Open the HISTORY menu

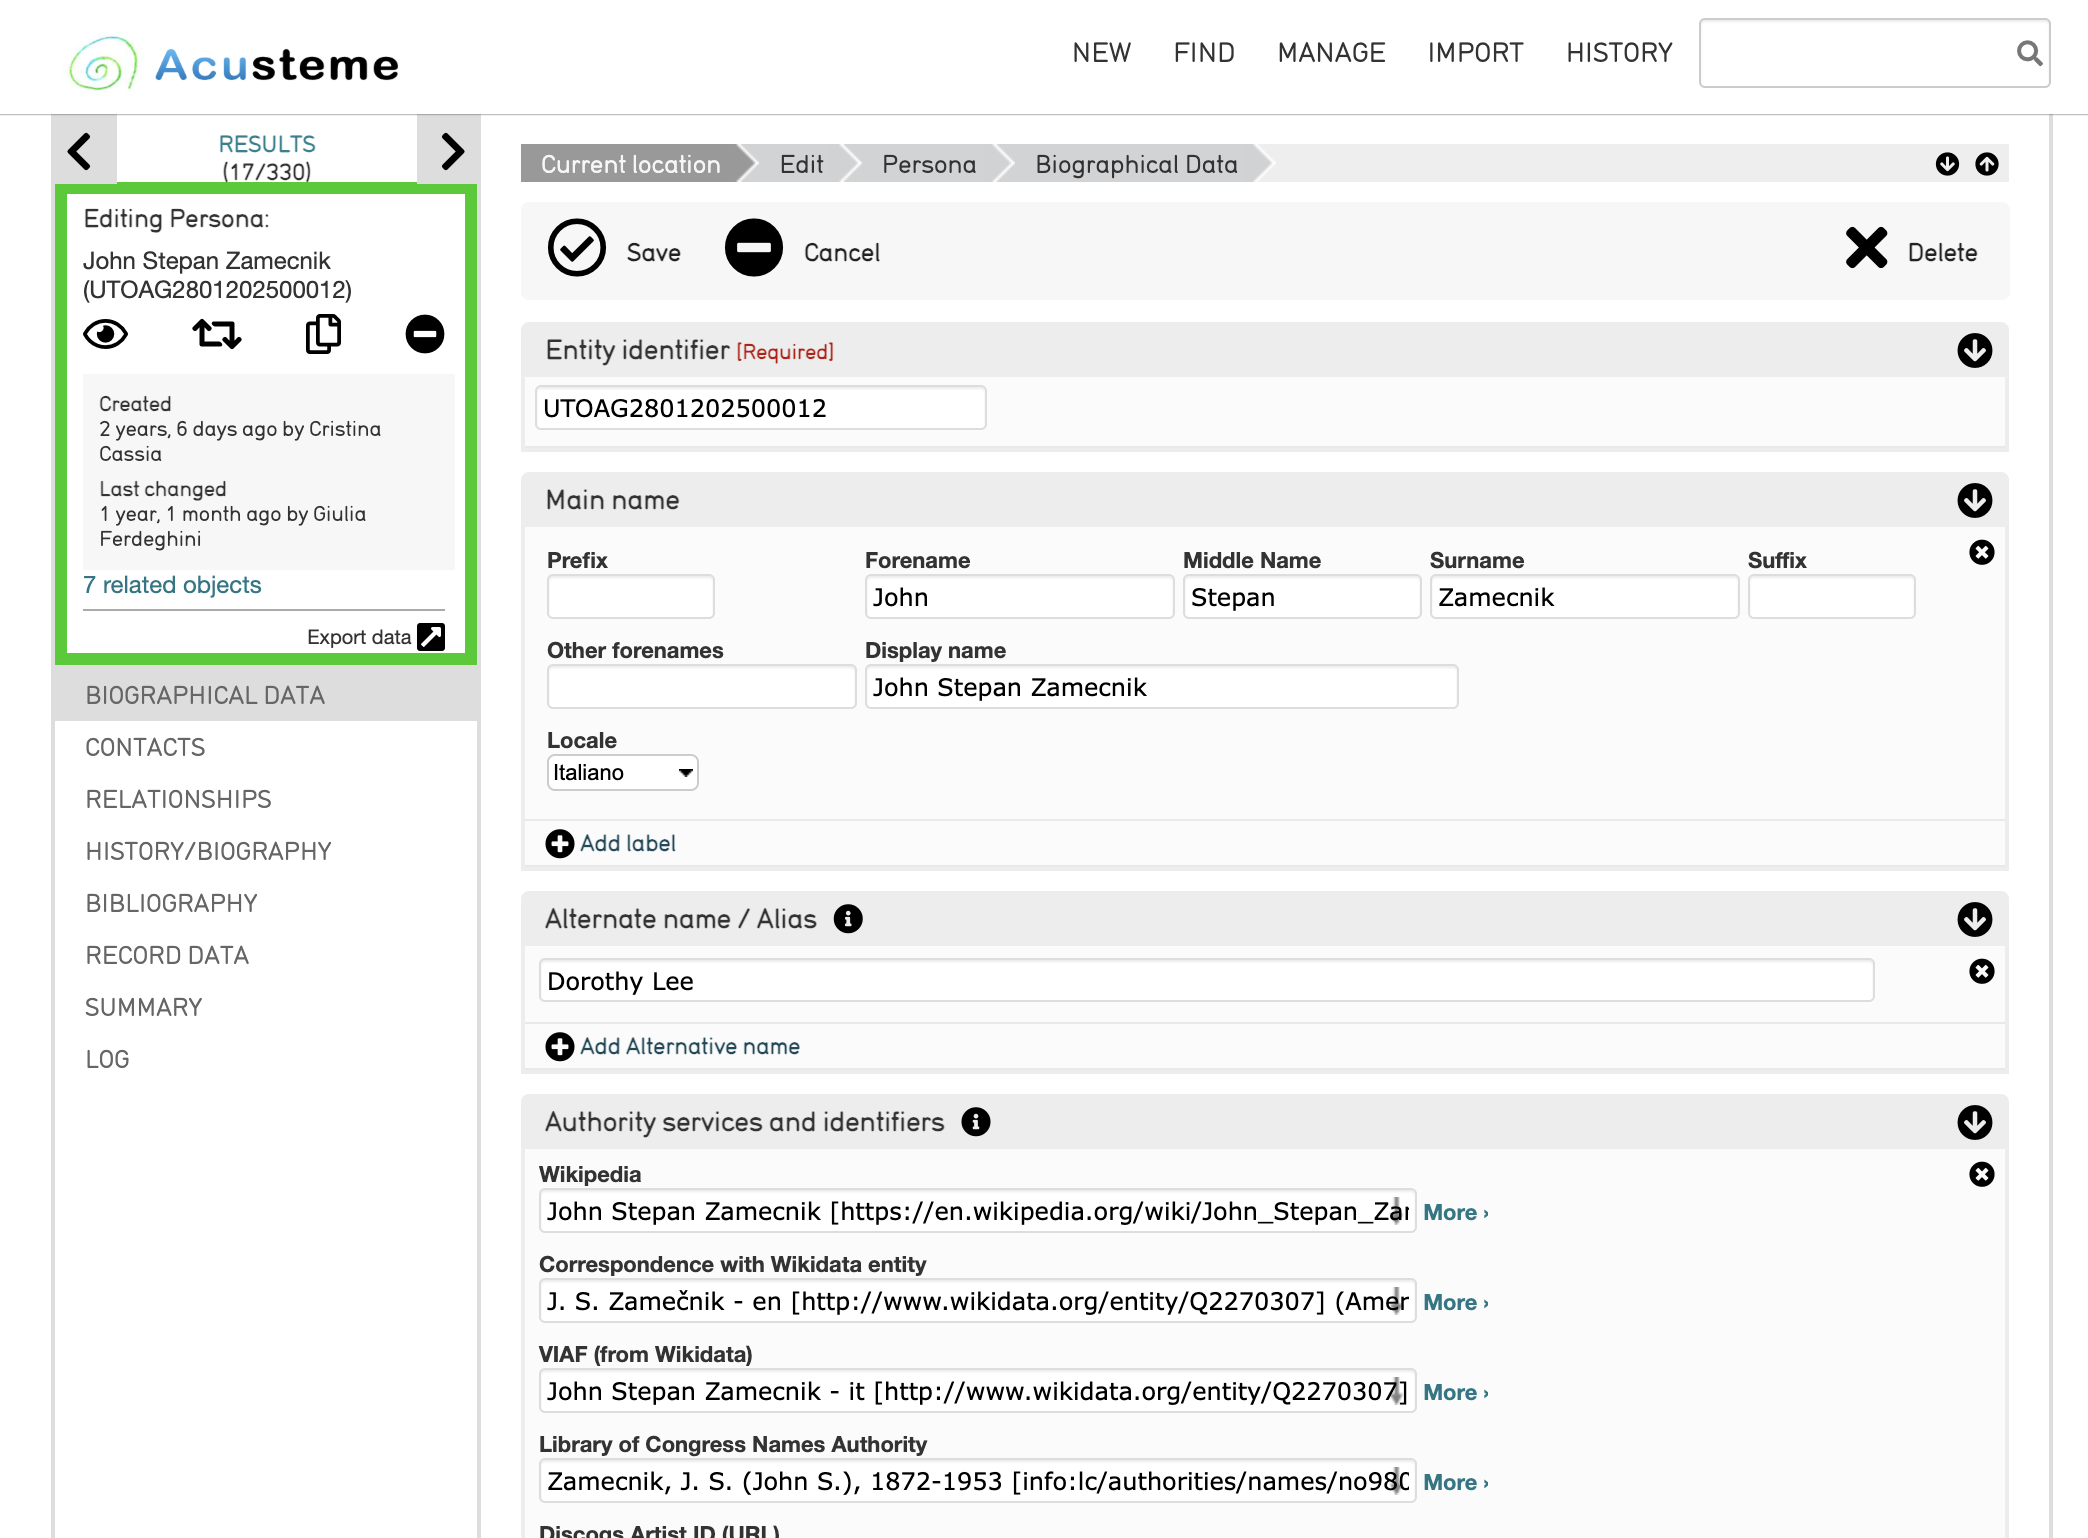(1620, 53)
